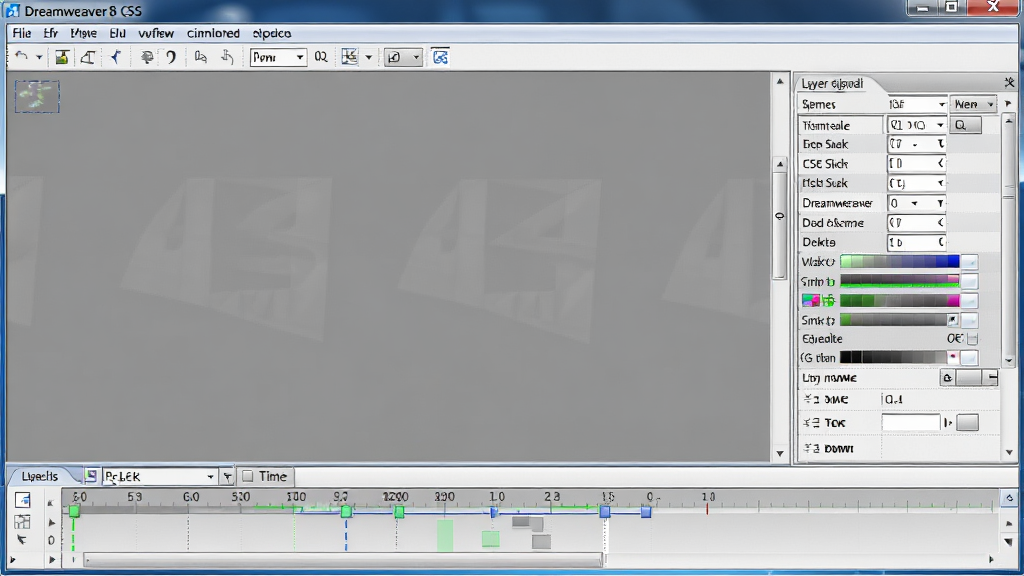The width and height of the screenshot is (1024, 576).
Task: Open the gray rounded-square toolbar dropdown
Action: 402,57
